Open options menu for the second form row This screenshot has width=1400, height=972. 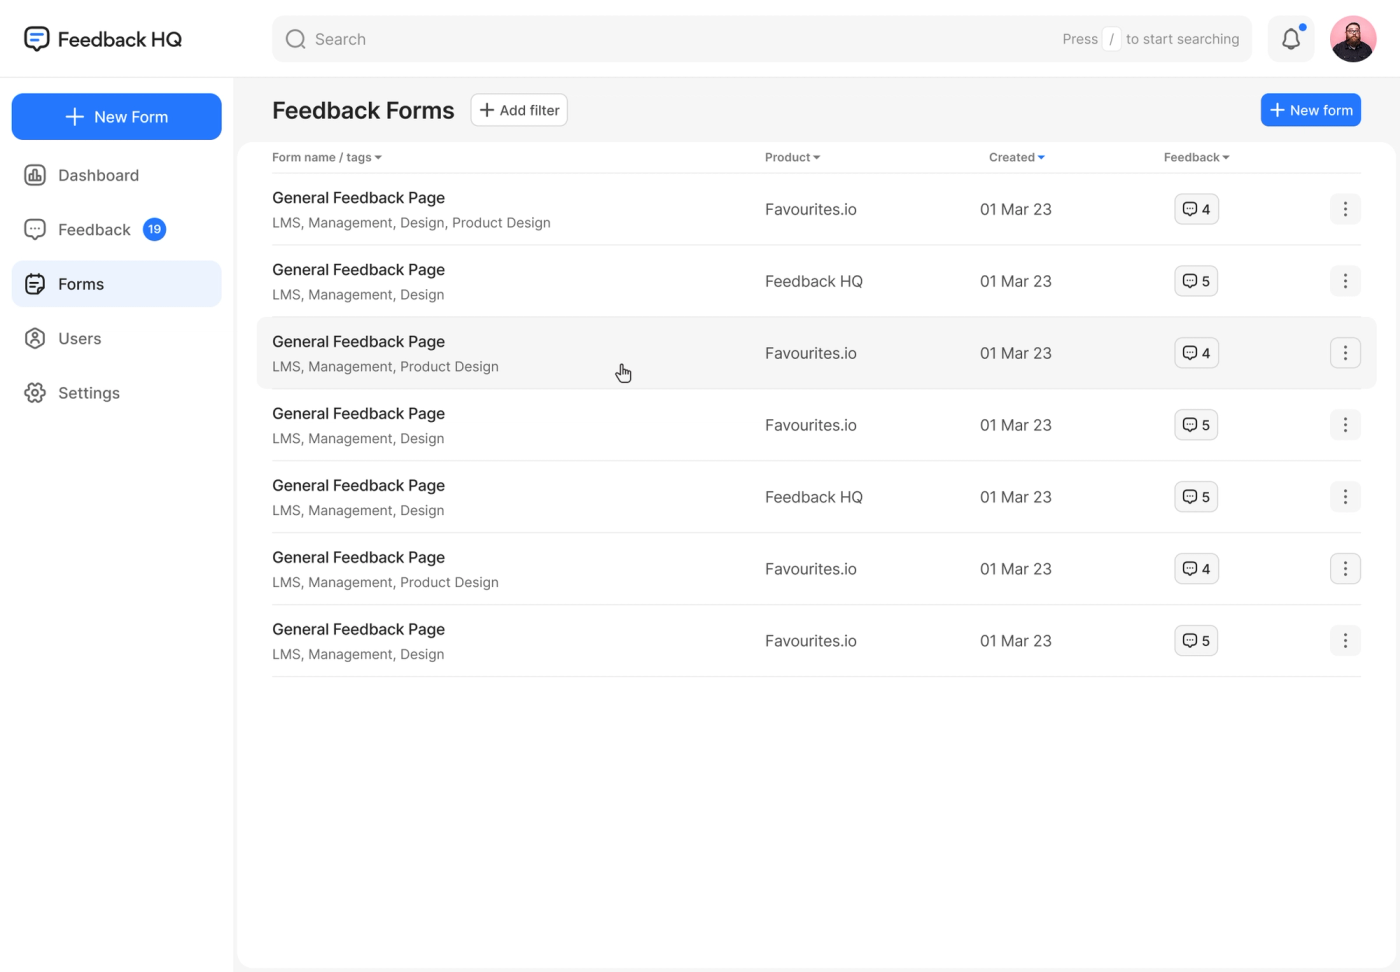coord(1345,281)
